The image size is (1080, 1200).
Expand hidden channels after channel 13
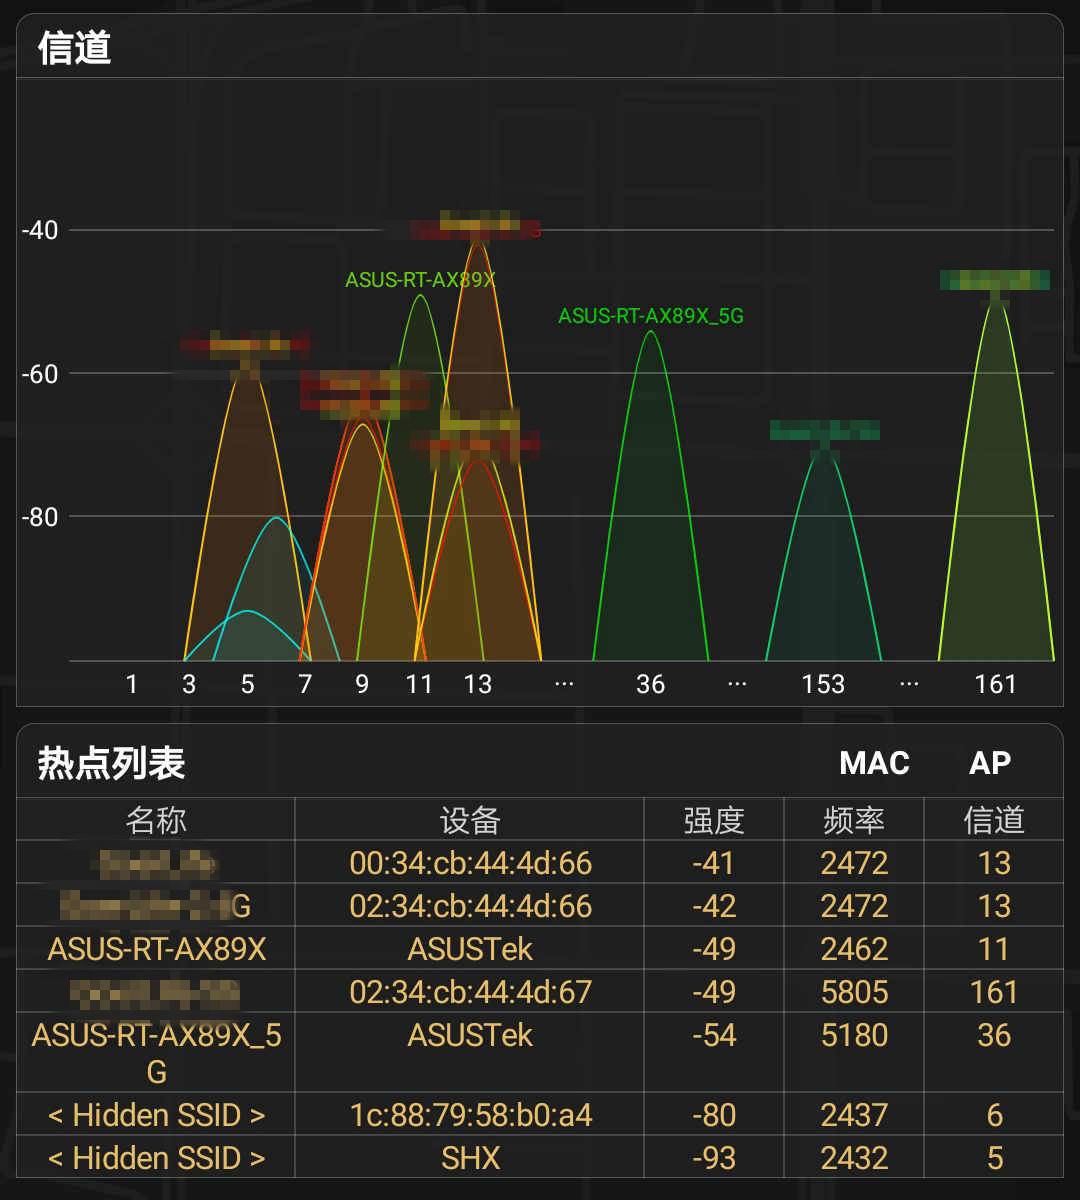coord(563,684)
